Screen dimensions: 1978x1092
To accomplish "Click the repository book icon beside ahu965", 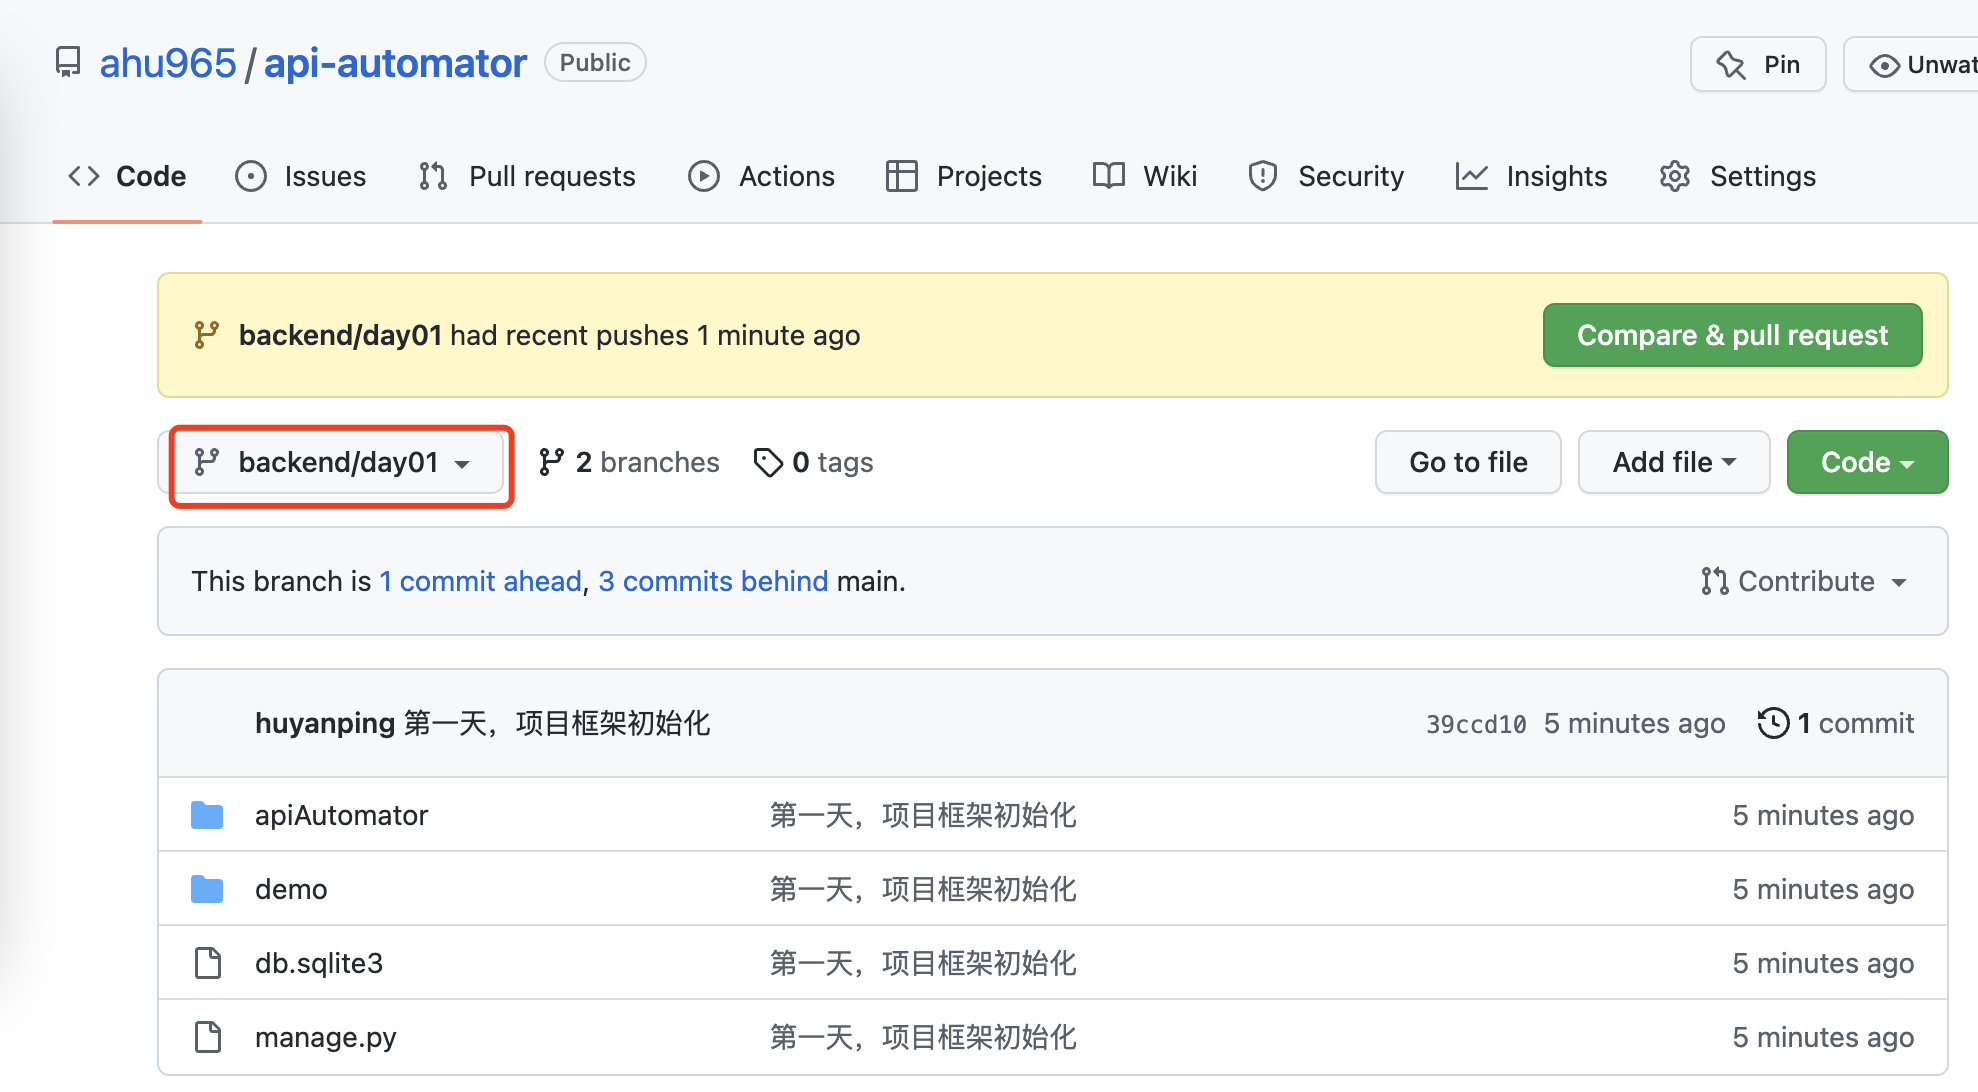I will (x=68, y=63).
